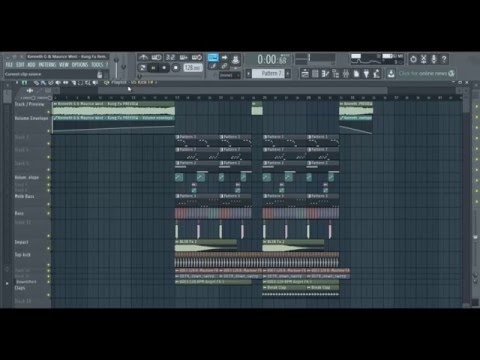This screenshot has height=360, width=480.
Task: Select the Volume Envelope track name
Action: click(x=31, y=118)
